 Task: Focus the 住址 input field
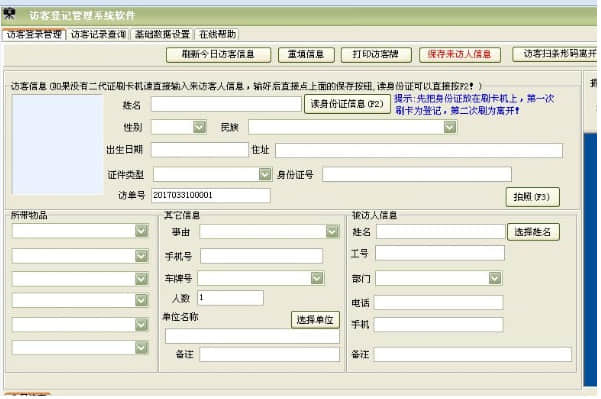point(419,150)
